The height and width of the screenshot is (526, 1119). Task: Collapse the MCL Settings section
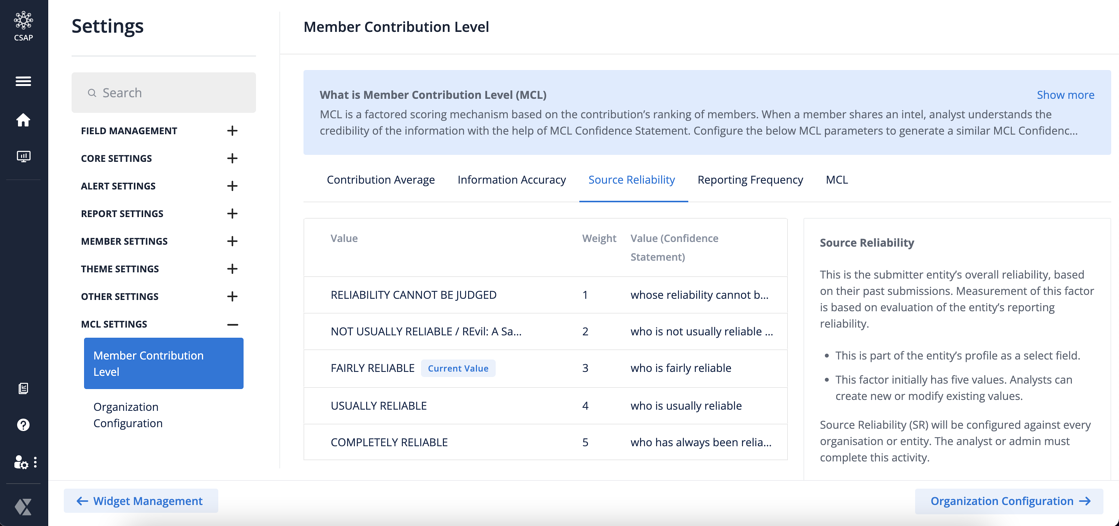click(232, 324)
